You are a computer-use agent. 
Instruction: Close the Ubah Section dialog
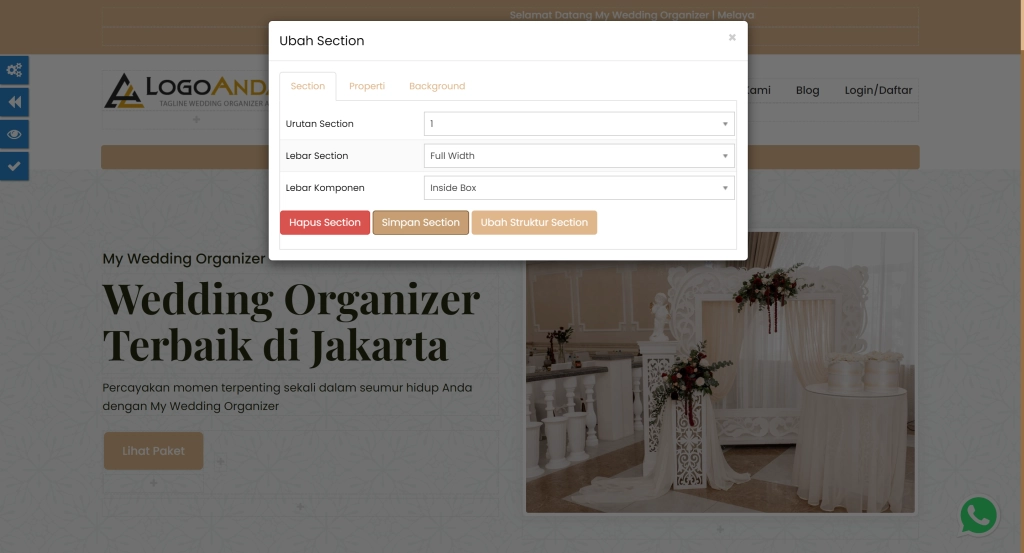pos(732,38)
